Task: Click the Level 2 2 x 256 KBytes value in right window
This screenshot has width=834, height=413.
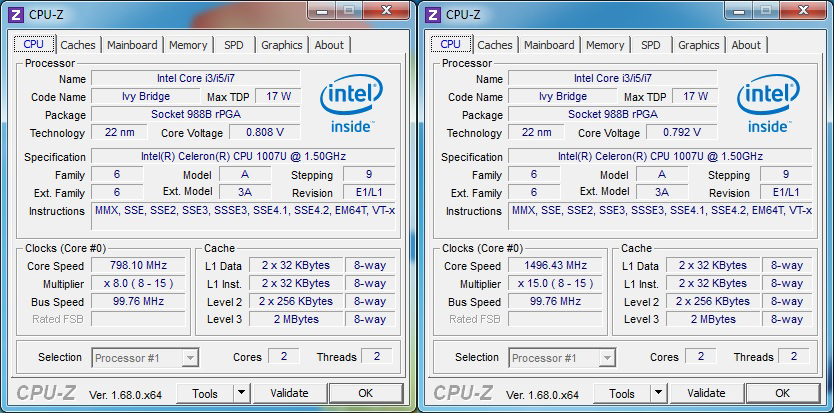Action: point(713,301)
